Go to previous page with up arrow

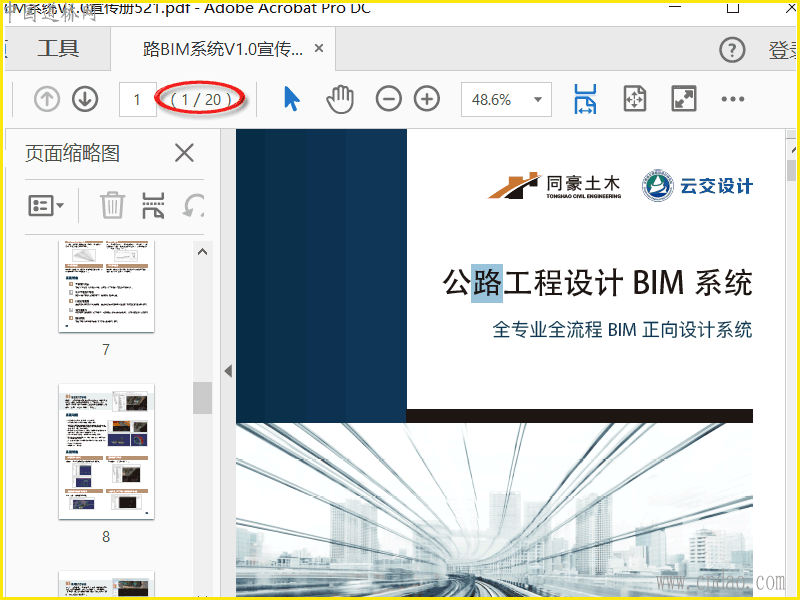tap(47, 99)
